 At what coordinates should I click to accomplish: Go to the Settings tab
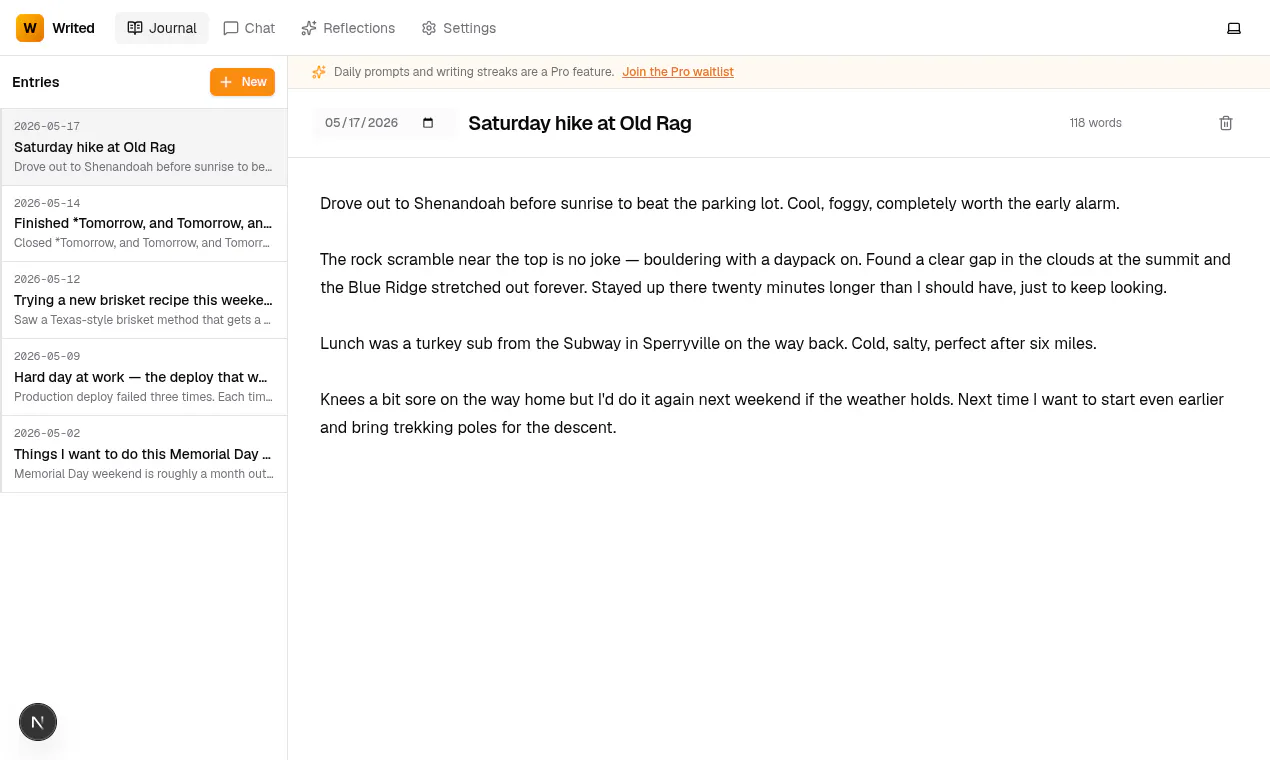(459, 28)
